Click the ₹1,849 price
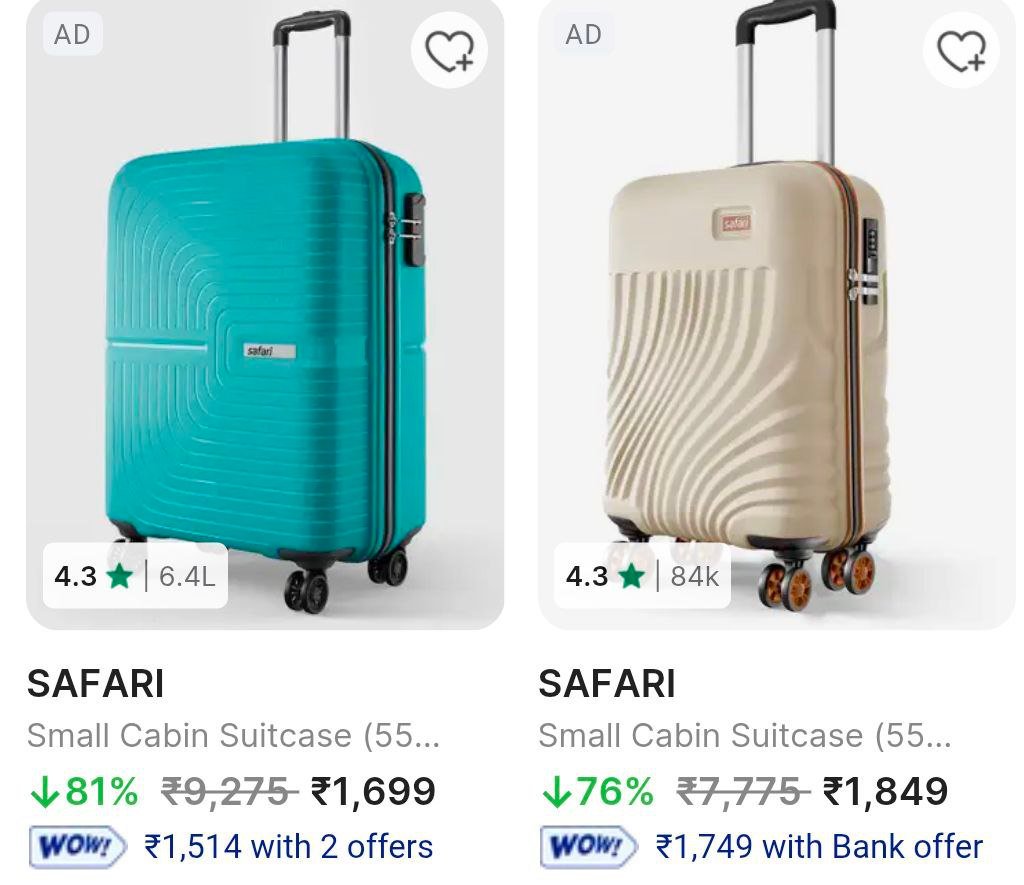The image size is (1024, 885). [x=885, y=792]
